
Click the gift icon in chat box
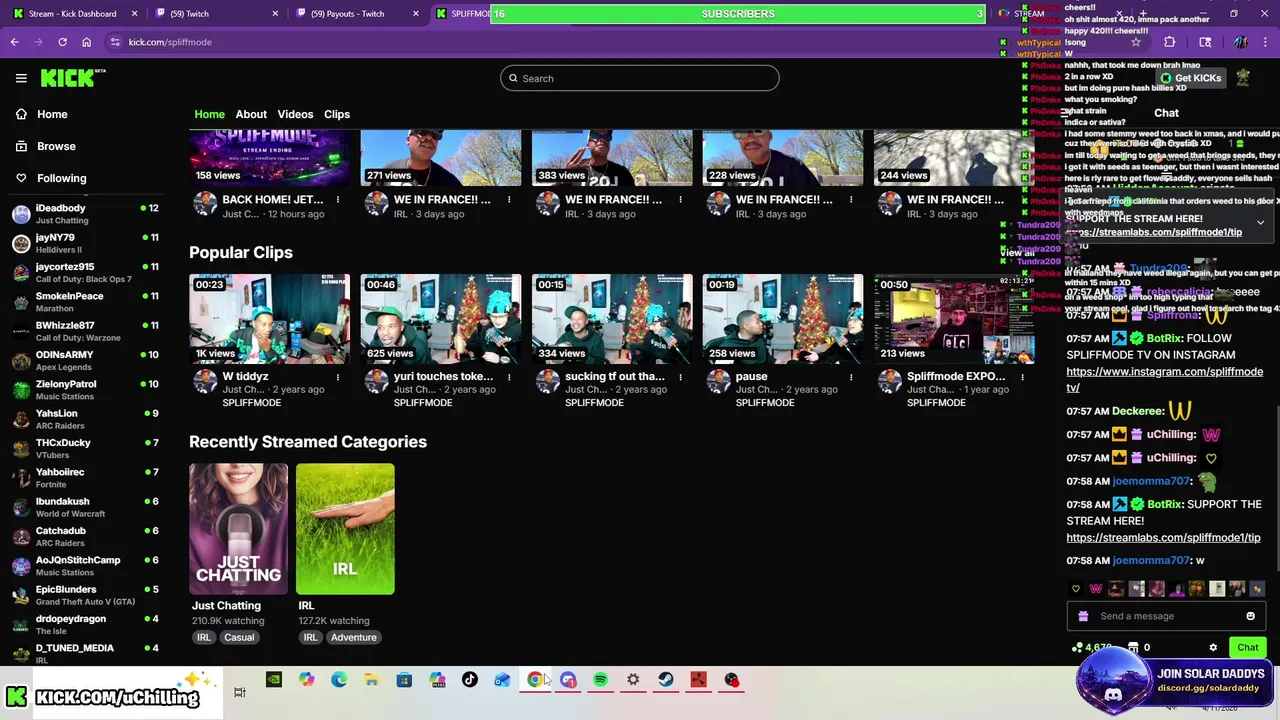point(1083,616)
